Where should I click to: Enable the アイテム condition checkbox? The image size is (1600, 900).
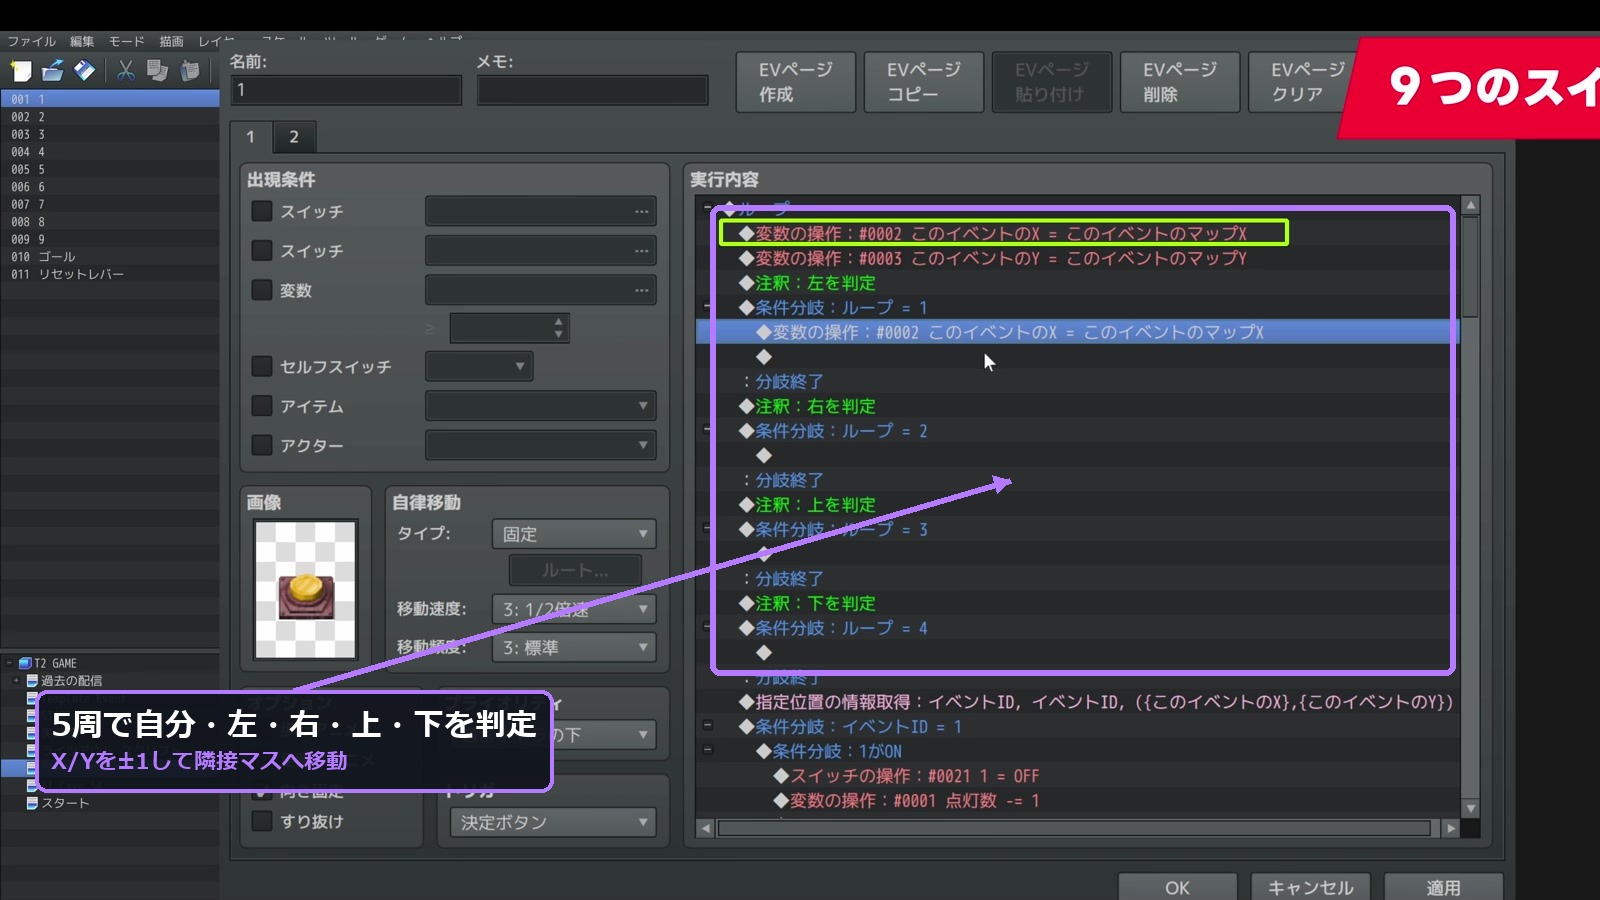[x=262, y=406]
